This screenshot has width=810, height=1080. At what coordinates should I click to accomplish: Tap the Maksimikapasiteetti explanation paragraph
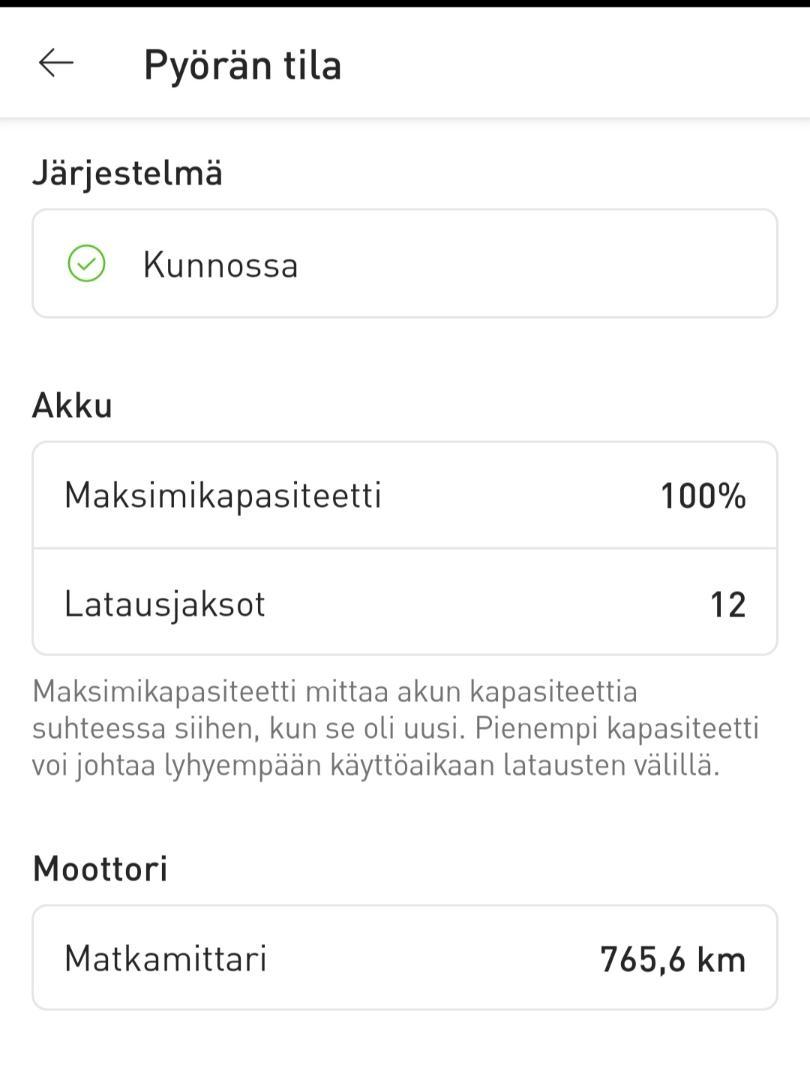click(x=395, y=728)
